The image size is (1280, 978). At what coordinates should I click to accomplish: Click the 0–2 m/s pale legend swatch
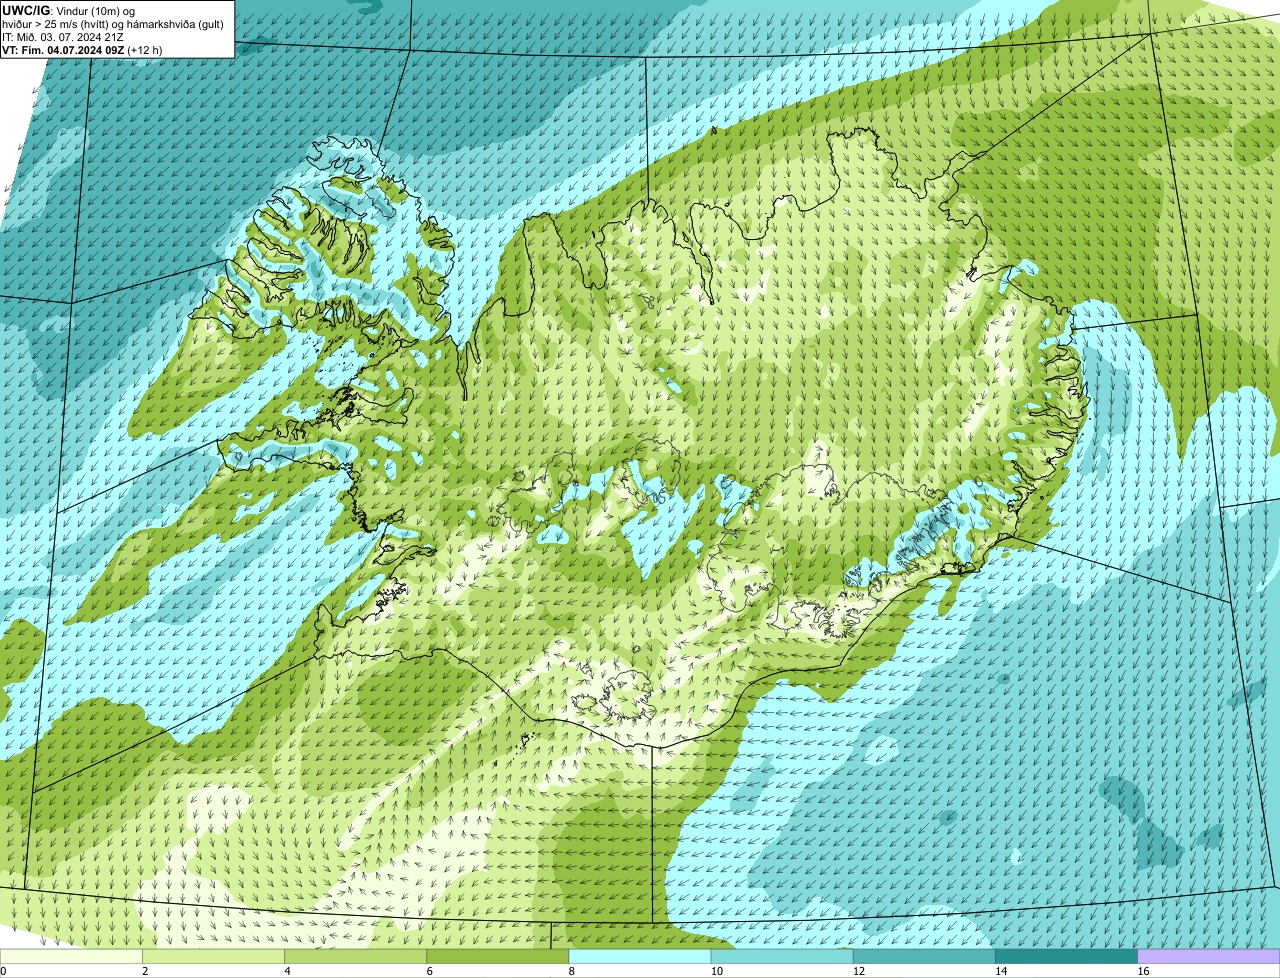click(71, 956)
